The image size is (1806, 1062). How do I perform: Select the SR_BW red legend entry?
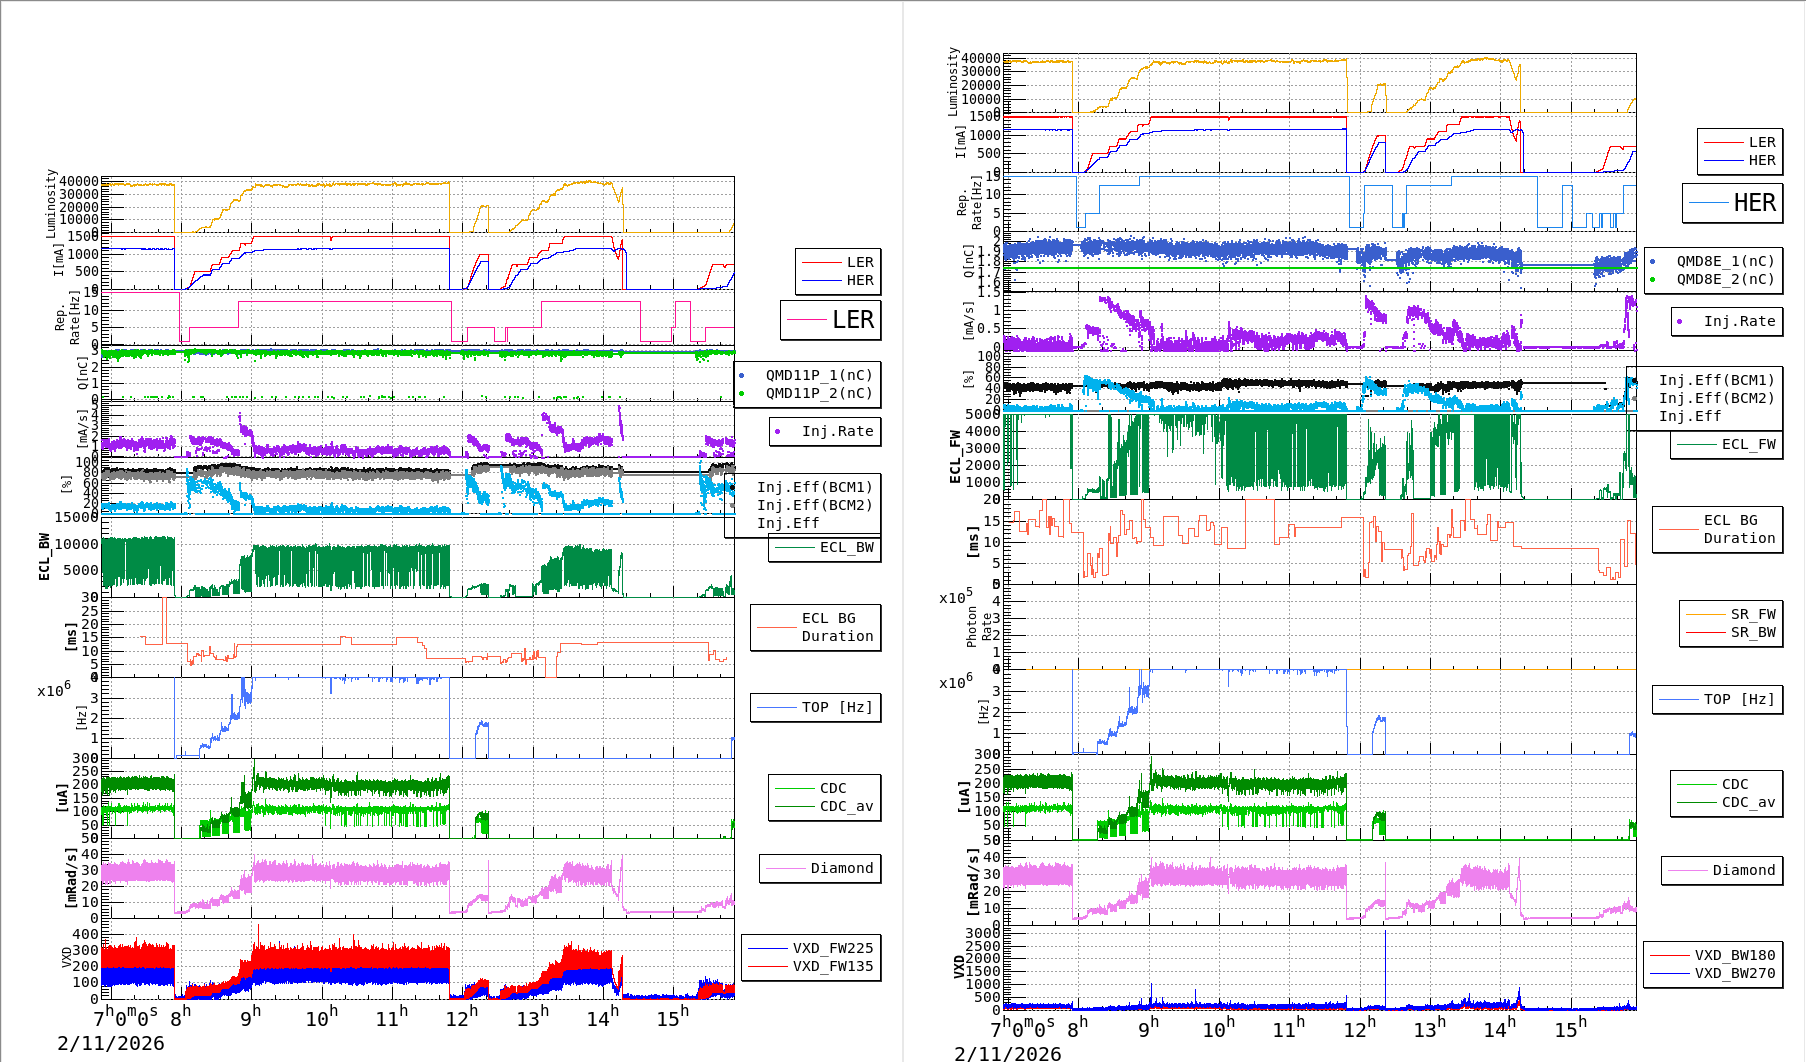click(1730, 632)
